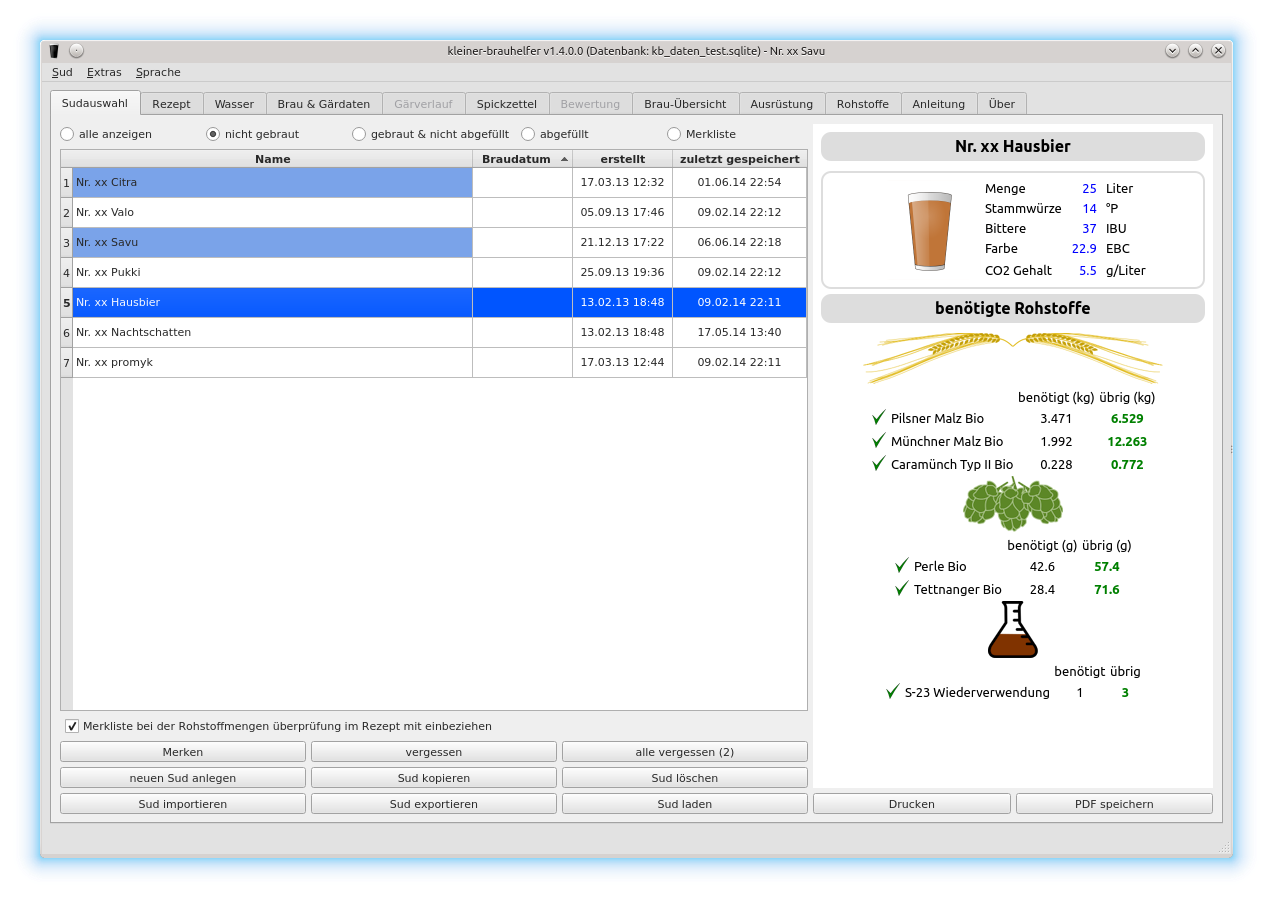The width and height of the screenshot is (1273, 898).
Task: Click the checkmark beside S-23 Wiederverwendung
Action: 893,692
